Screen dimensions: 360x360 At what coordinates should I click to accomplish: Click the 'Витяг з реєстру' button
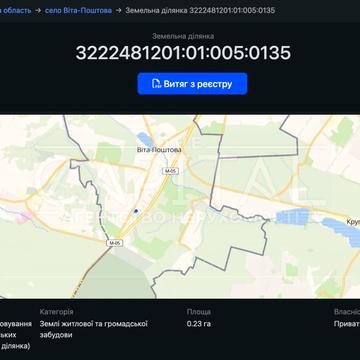(192, 84)
